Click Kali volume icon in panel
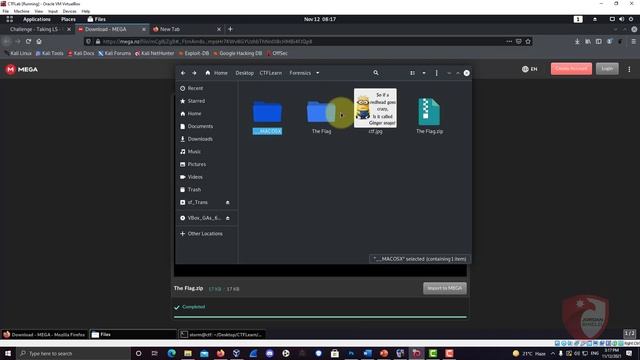 point(621,19)
